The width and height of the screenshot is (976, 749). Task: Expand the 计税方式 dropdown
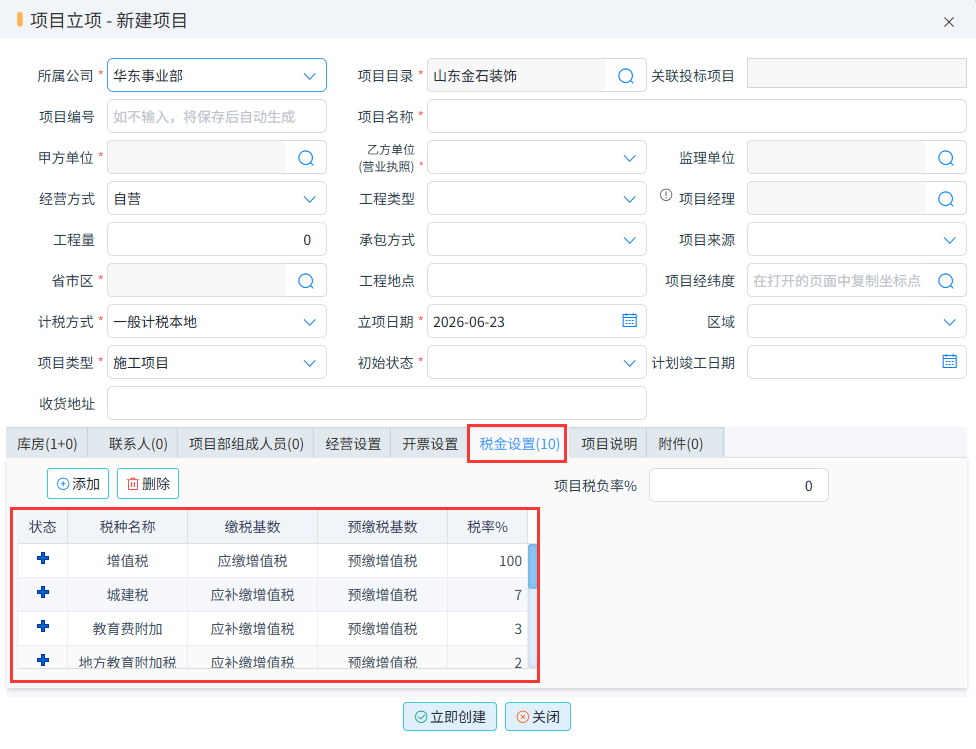(x=309, y=323)
